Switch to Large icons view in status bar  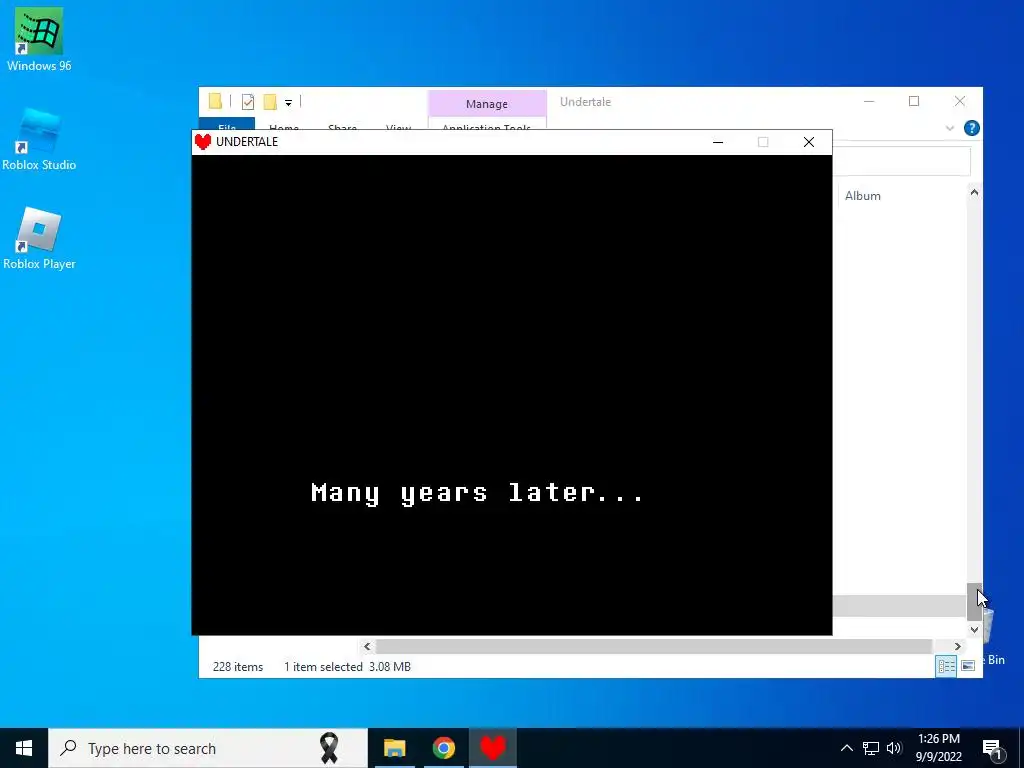click(x=968, y=666)
